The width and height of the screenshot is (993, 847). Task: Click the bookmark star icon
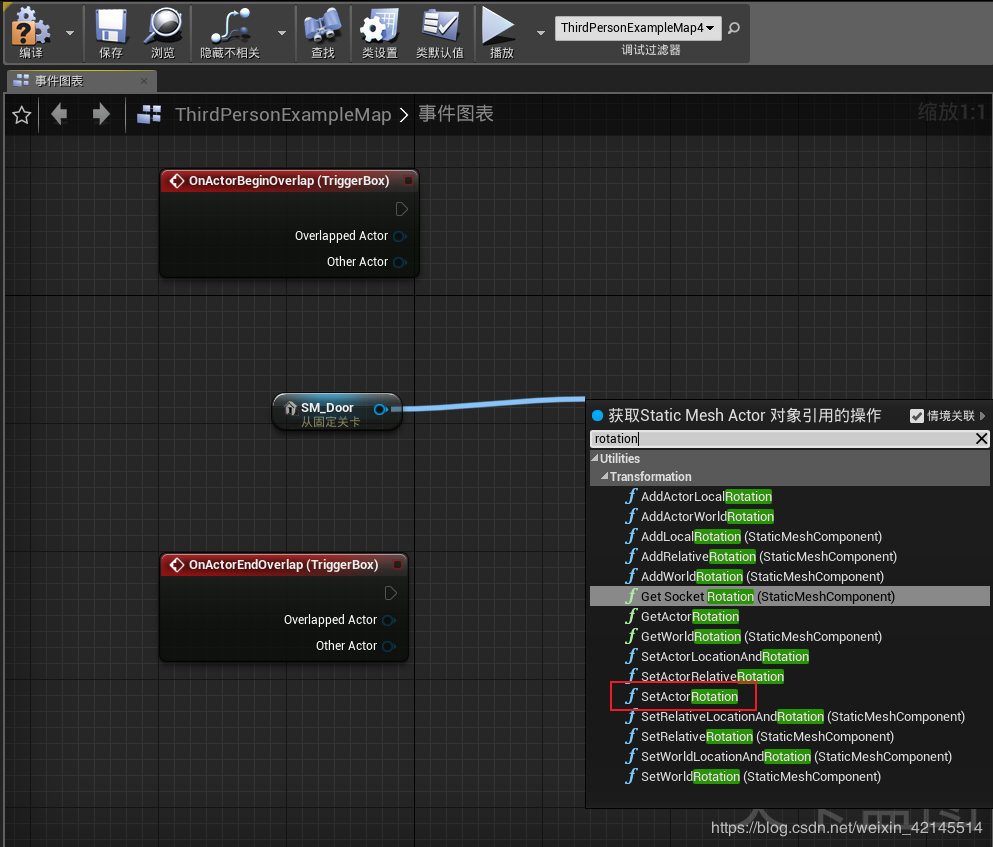(x=21, y=116)
